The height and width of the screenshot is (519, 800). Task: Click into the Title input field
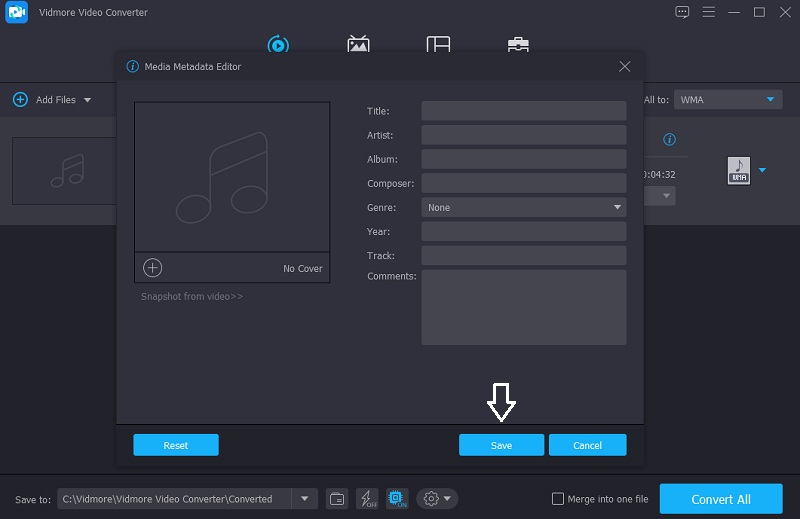523,111
